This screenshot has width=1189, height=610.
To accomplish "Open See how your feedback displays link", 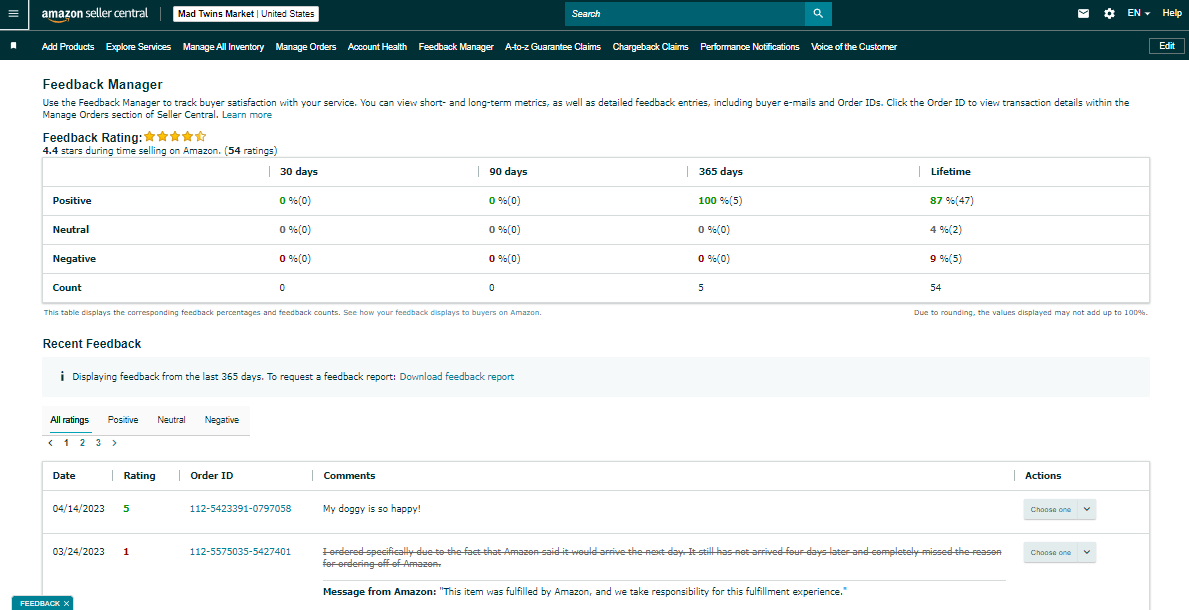I will click(442, 313).
